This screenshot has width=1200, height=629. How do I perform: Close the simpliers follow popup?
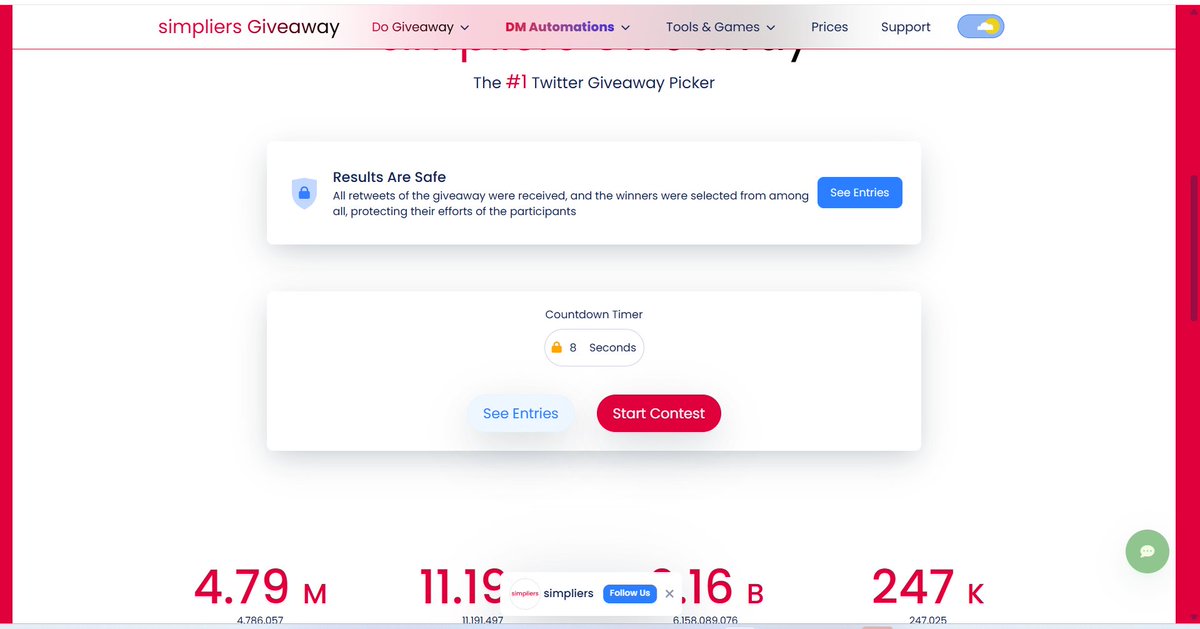point(670,593)
